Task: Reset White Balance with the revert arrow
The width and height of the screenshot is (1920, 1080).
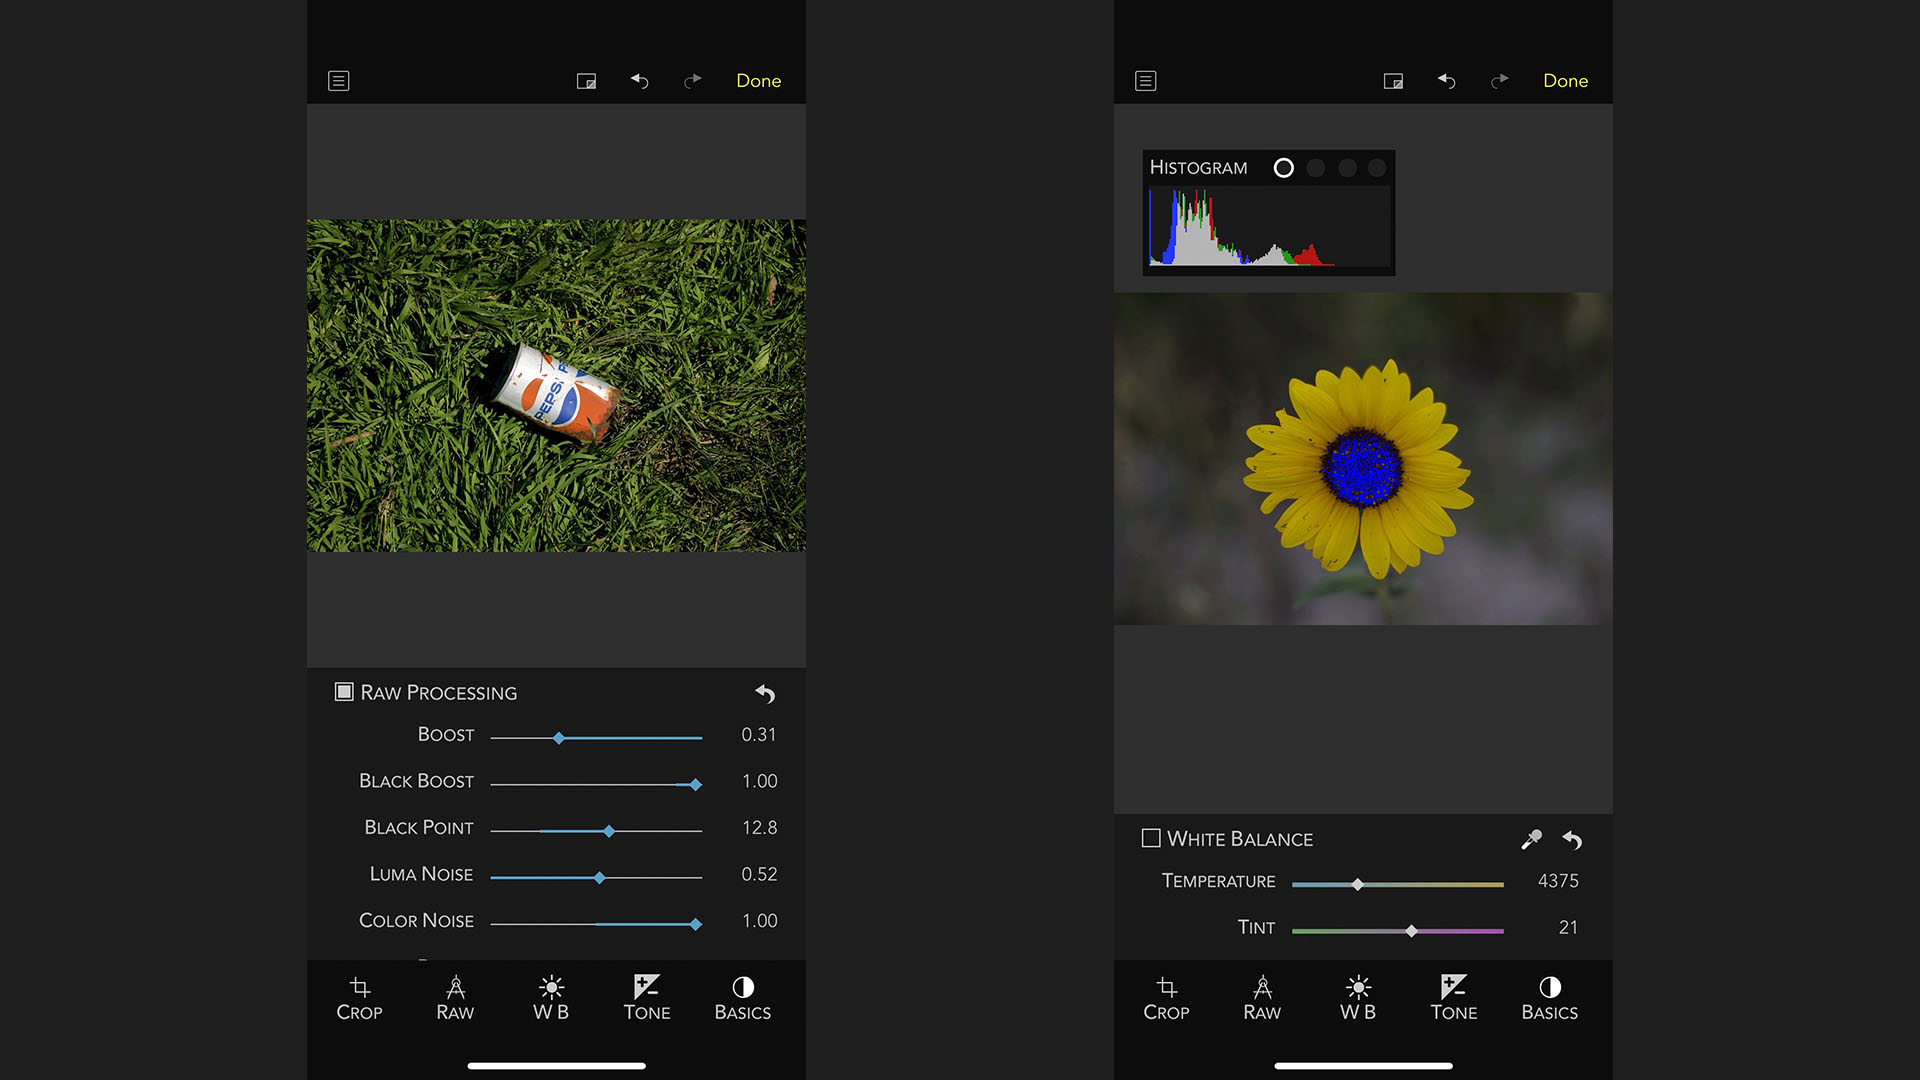Action: 1572,840
